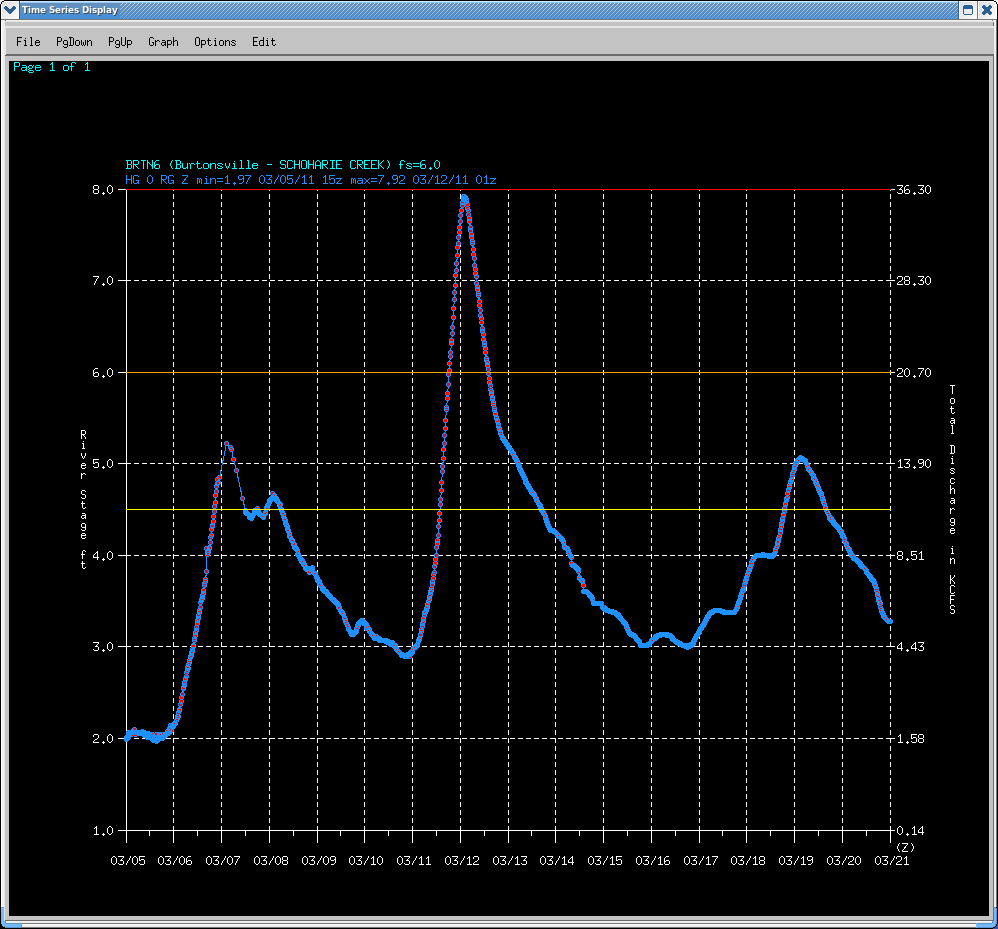Screen dimensions: 998x929
Task: Click the 03/07 date label
Action: (x=223, y=861)
